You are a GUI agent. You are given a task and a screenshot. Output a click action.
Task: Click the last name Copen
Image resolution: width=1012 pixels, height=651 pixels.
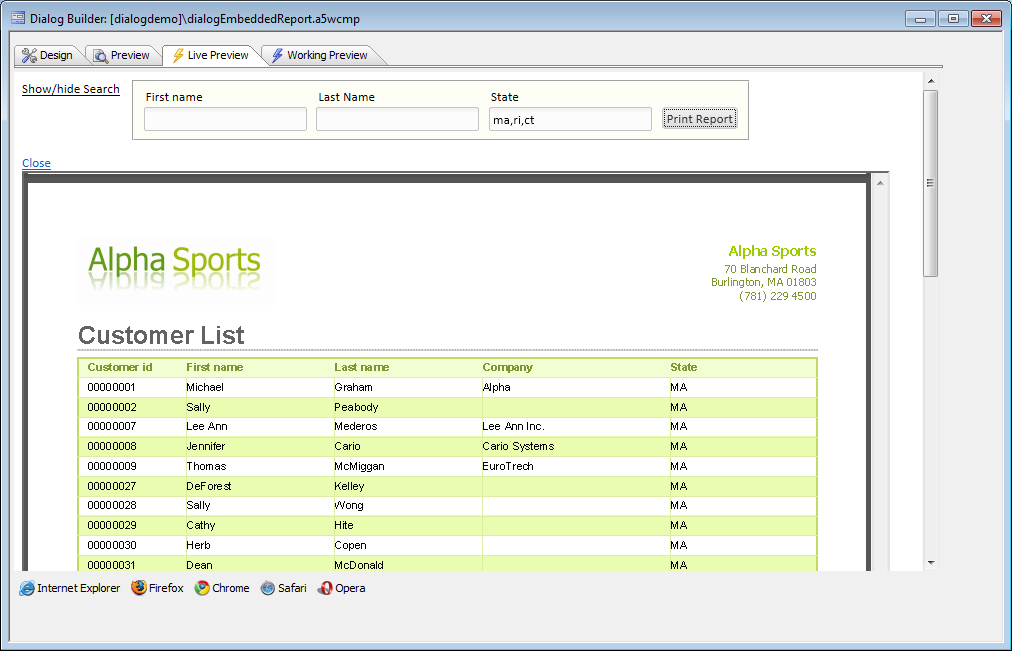point(350,545)
